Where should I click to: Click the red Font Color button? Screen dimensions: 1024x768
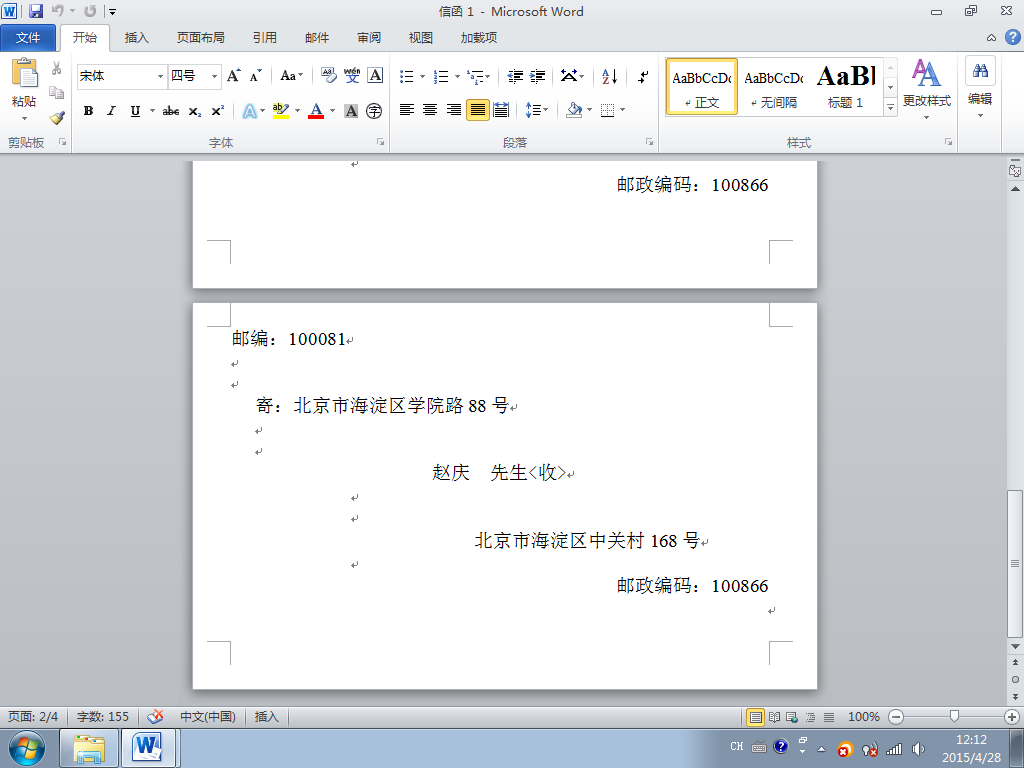(x=317, y=111)
